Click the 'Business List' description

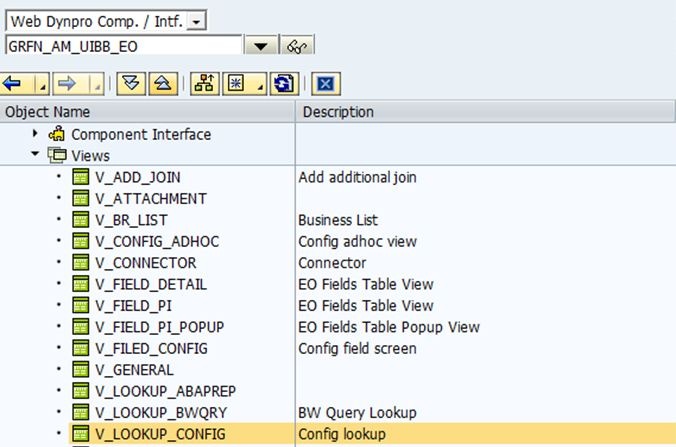point(338,220)
